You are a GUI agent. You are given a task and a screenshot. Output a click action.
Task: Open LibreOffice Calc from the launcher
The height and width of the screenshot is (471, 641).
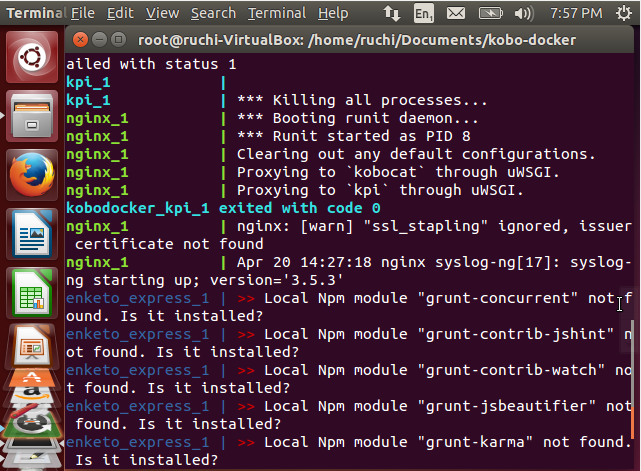tap(32, 293)
